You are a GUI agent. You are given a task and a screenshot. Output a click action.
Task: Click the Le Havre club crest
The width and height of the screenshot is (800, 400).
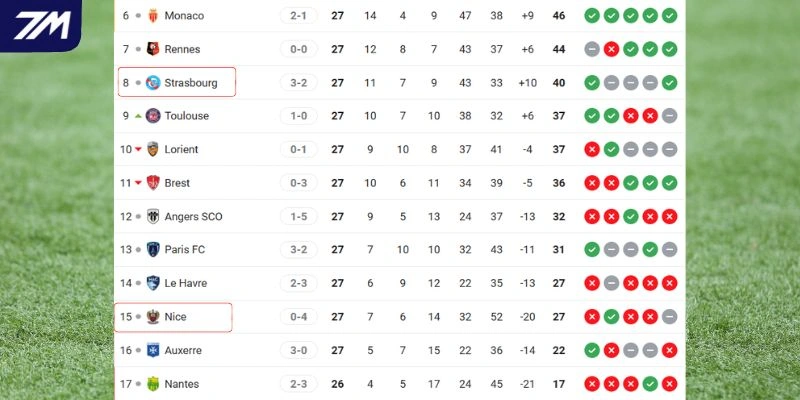click(153, 284)
